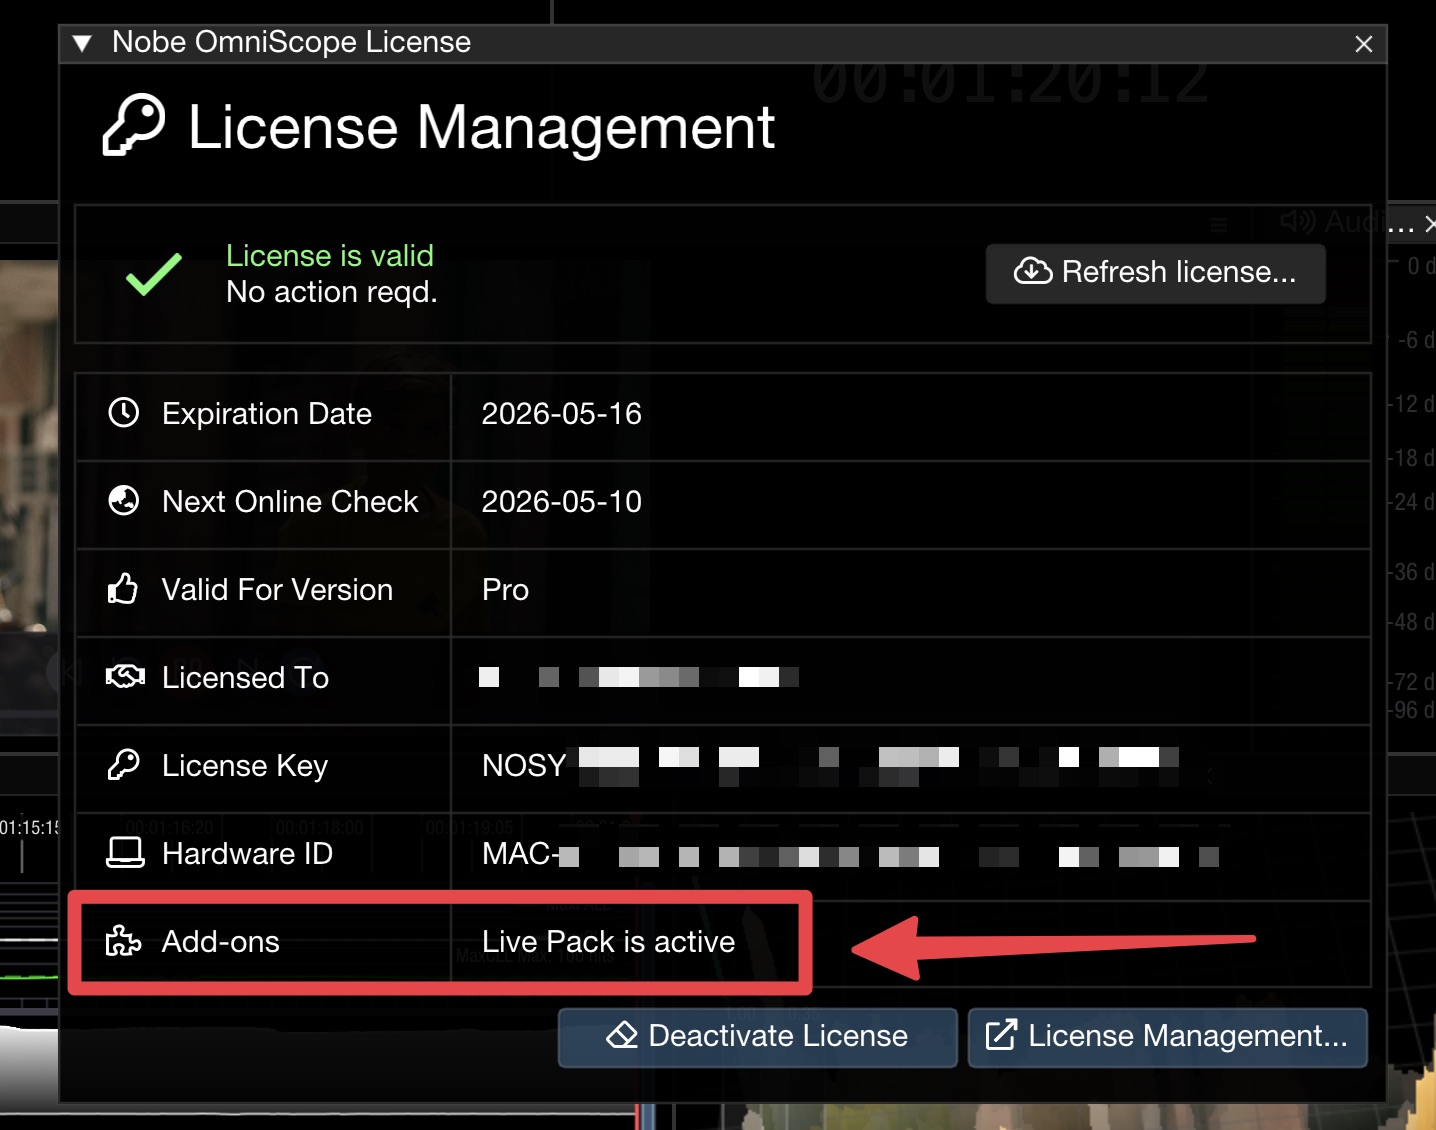
Task: Close the Audio panel with its X
Action: [x=1429, y=224]
